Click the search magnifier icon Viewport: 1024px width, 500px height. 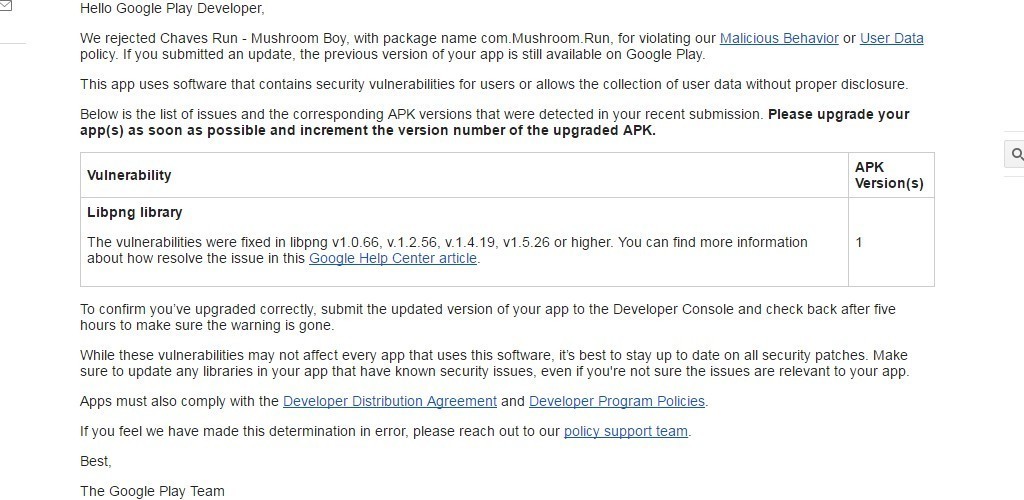[x=1017, y=154]
